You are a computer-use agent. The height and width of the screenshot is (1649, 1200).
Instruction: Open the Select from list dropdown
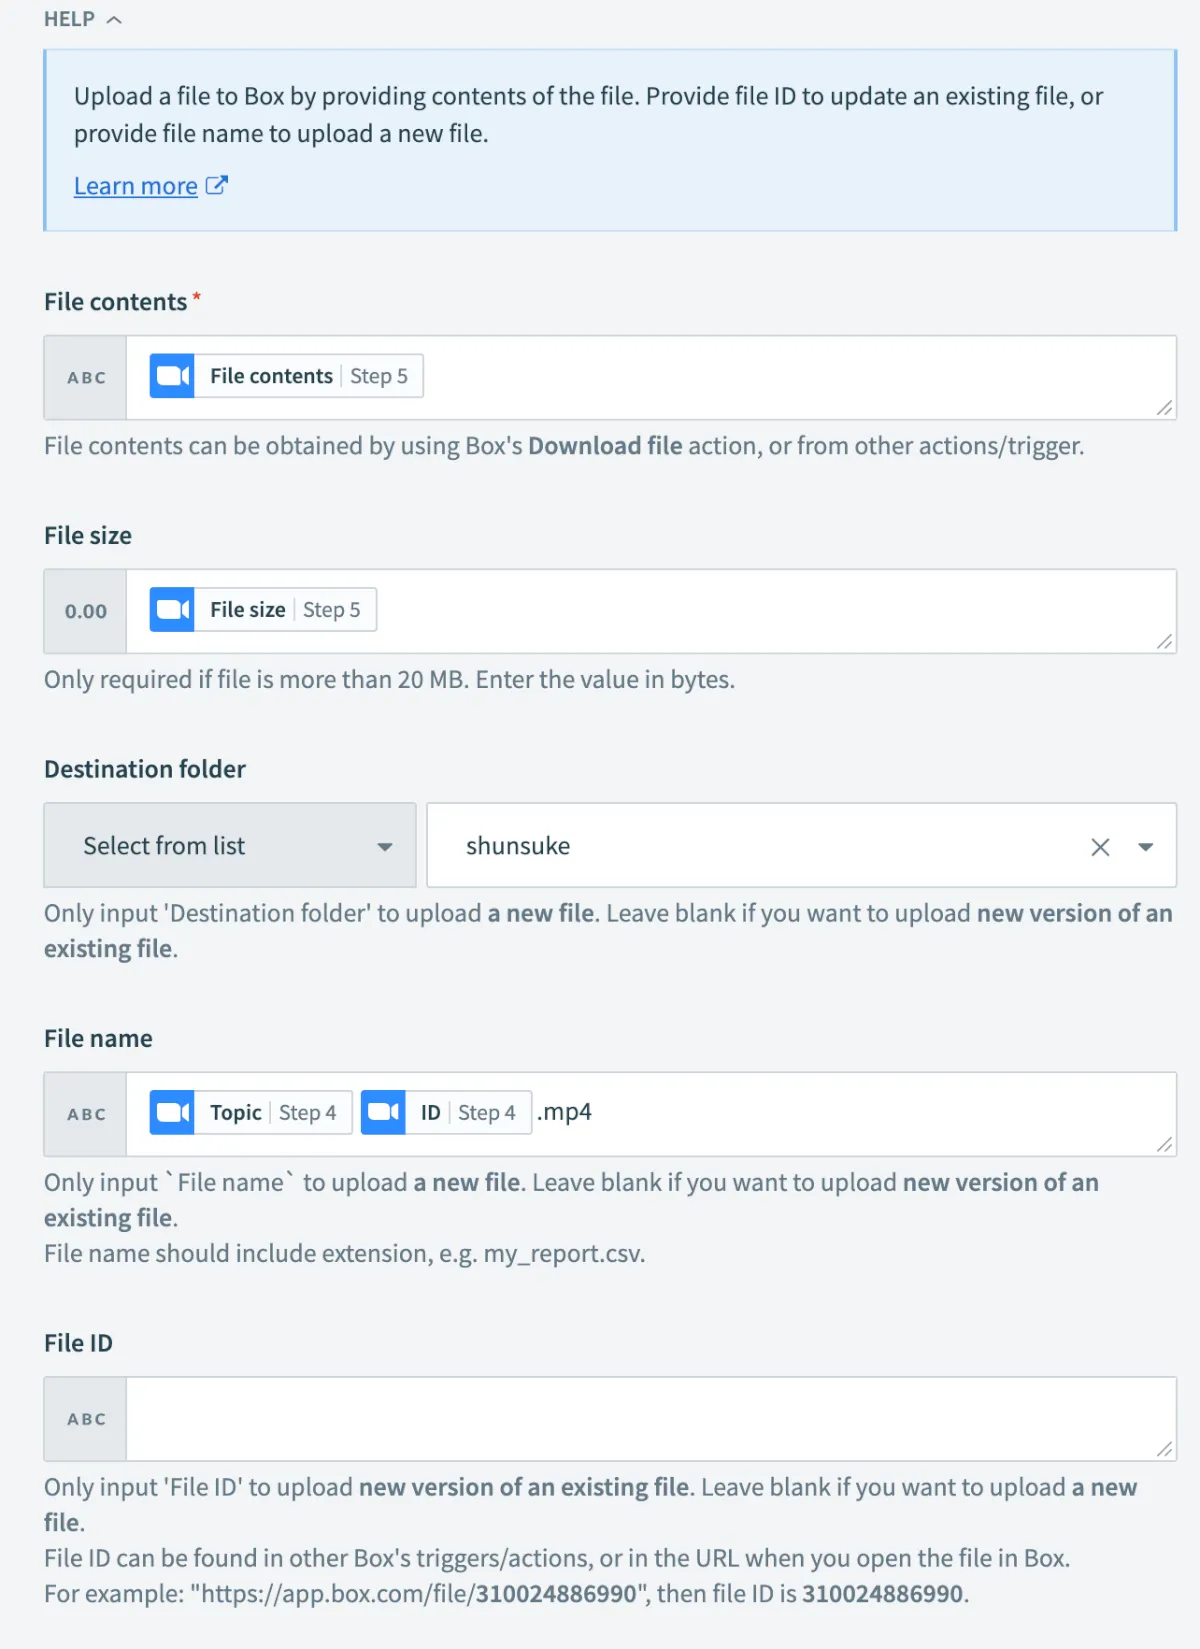point(230,846)
